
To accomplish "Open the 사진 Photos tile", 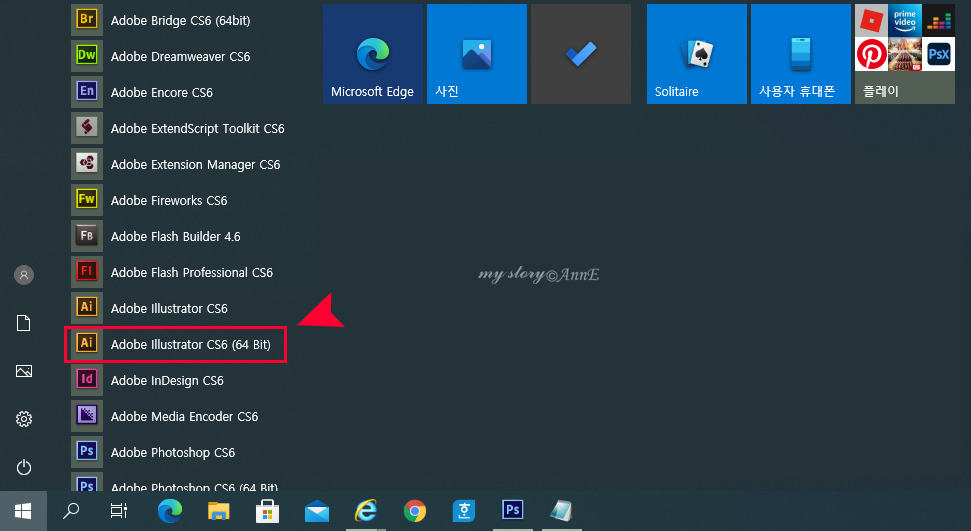I will (477, 54).
